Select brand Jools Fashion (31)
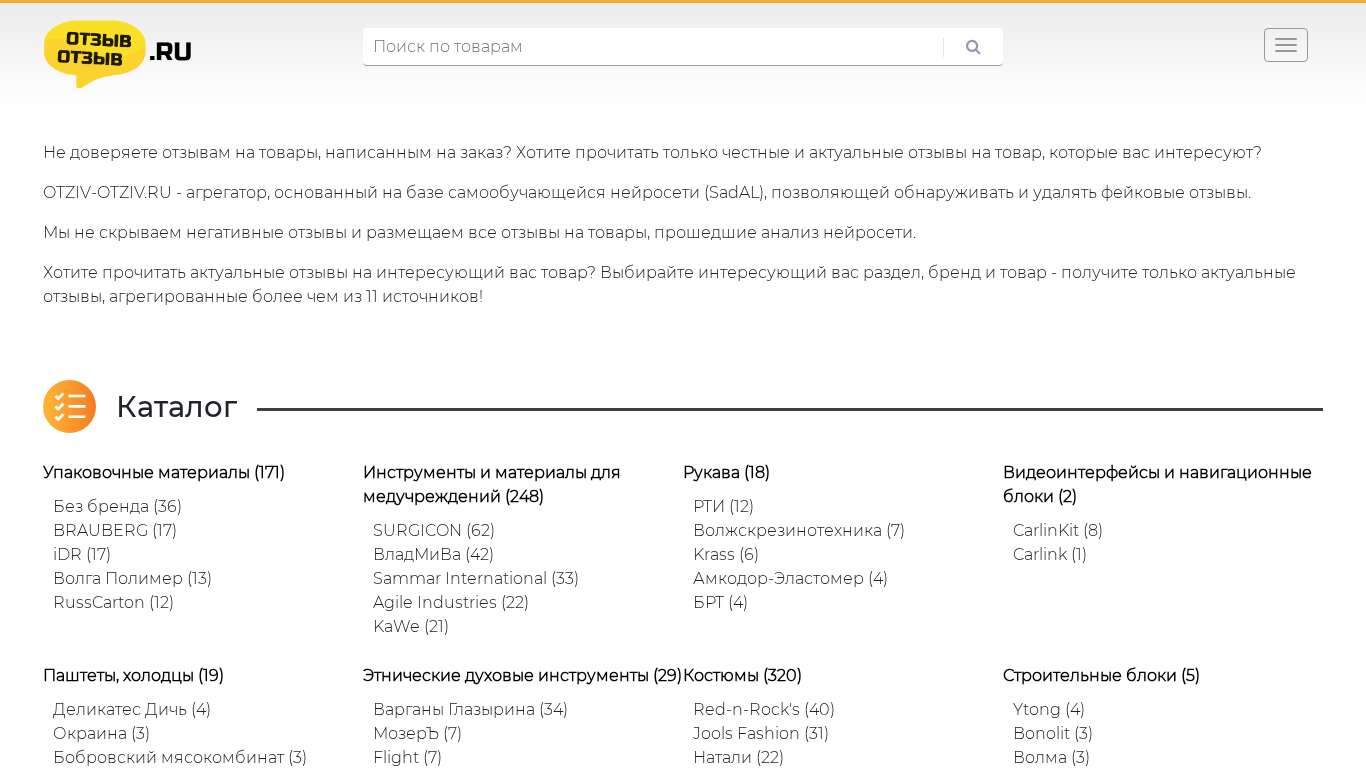Screen dimensions: 1366x768 [761, 733]
